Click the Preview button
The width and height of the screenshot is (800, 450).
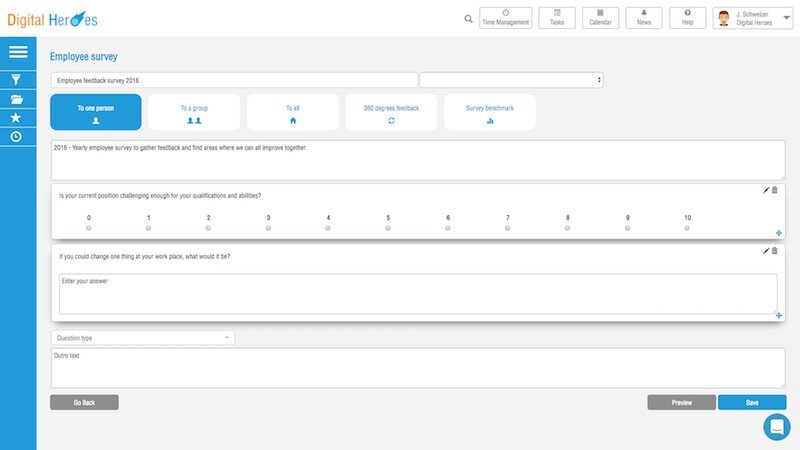tap(681, 402)
